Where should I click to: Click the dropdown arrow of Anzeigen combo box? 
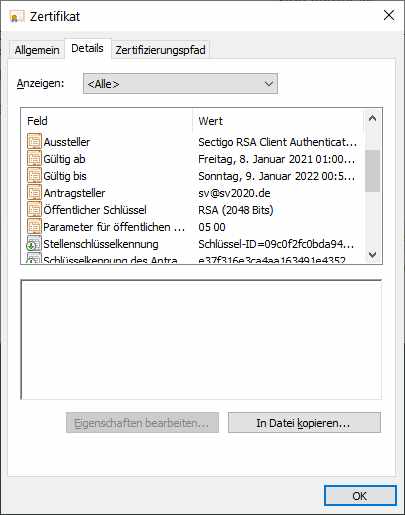click(269, 84)
